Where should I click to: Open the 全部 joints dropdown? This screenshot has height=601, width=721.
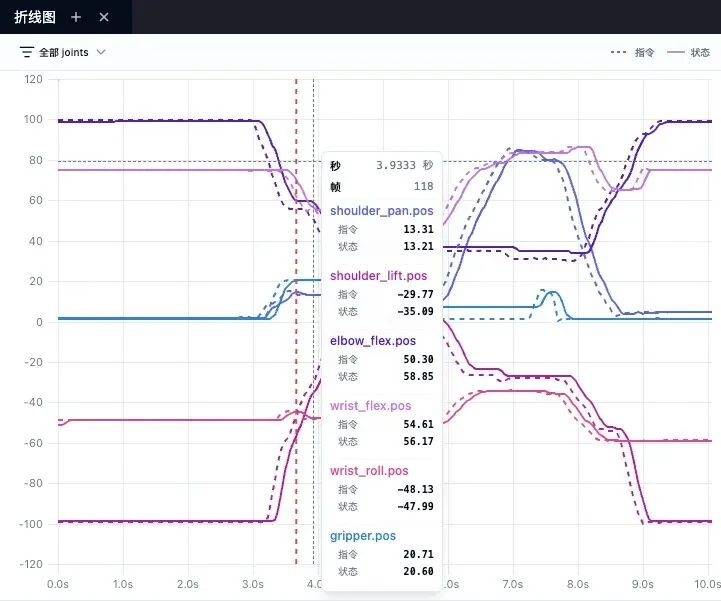[x=70, y=51]
